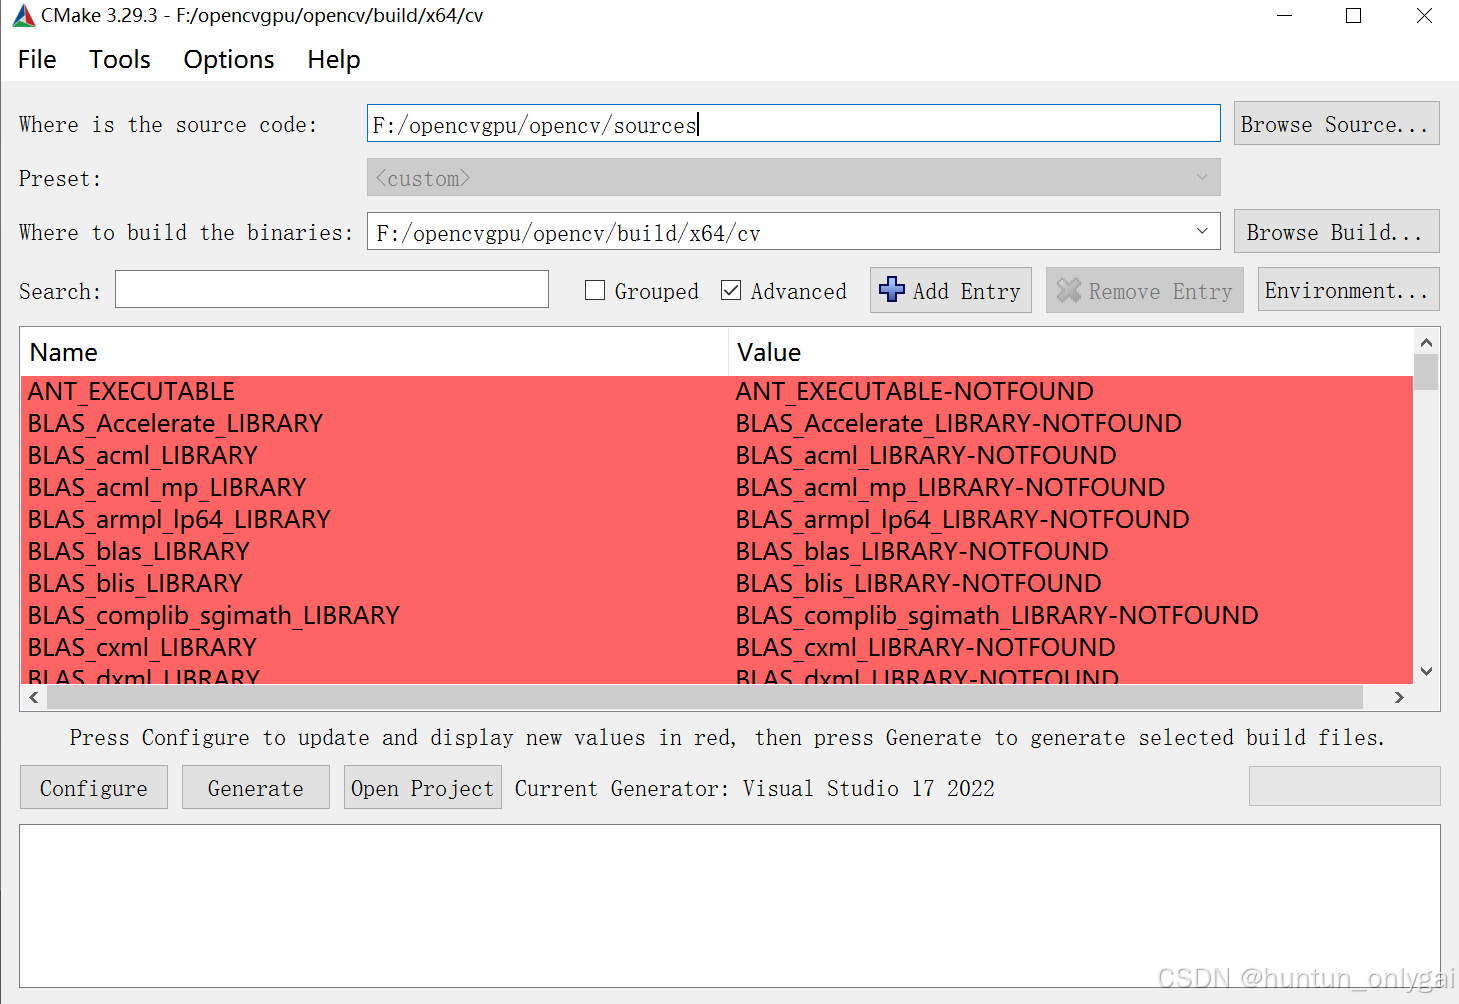Minimize the CMake window

(1285, 15)
